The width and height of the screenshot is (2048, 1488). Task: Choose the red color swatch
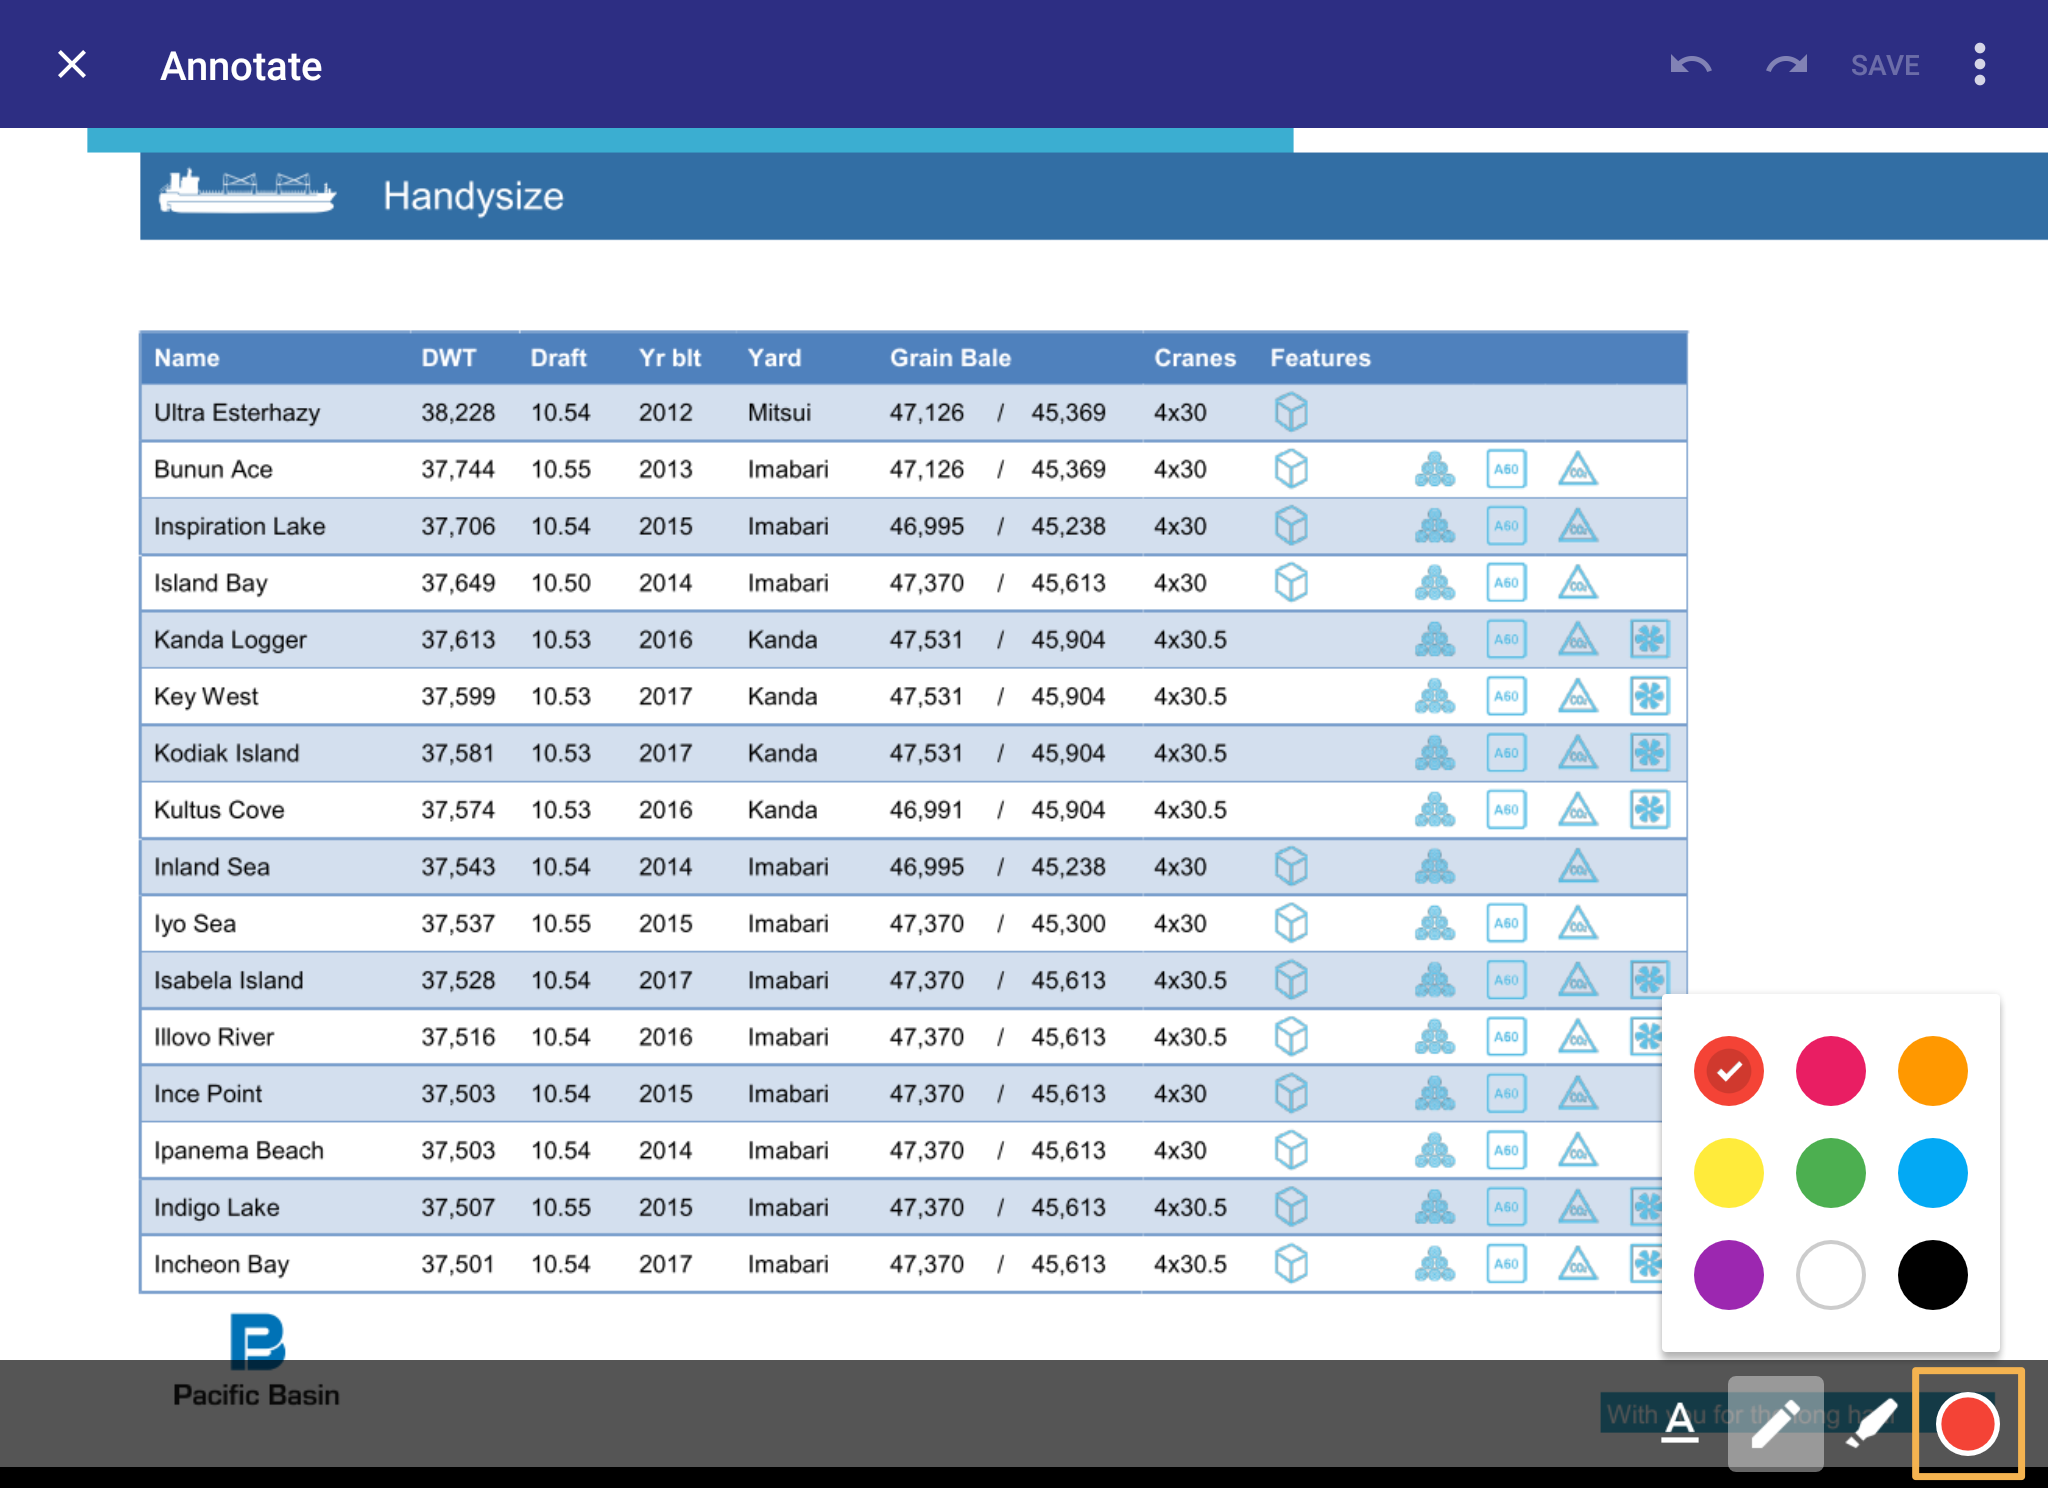pos(1729,1071)
